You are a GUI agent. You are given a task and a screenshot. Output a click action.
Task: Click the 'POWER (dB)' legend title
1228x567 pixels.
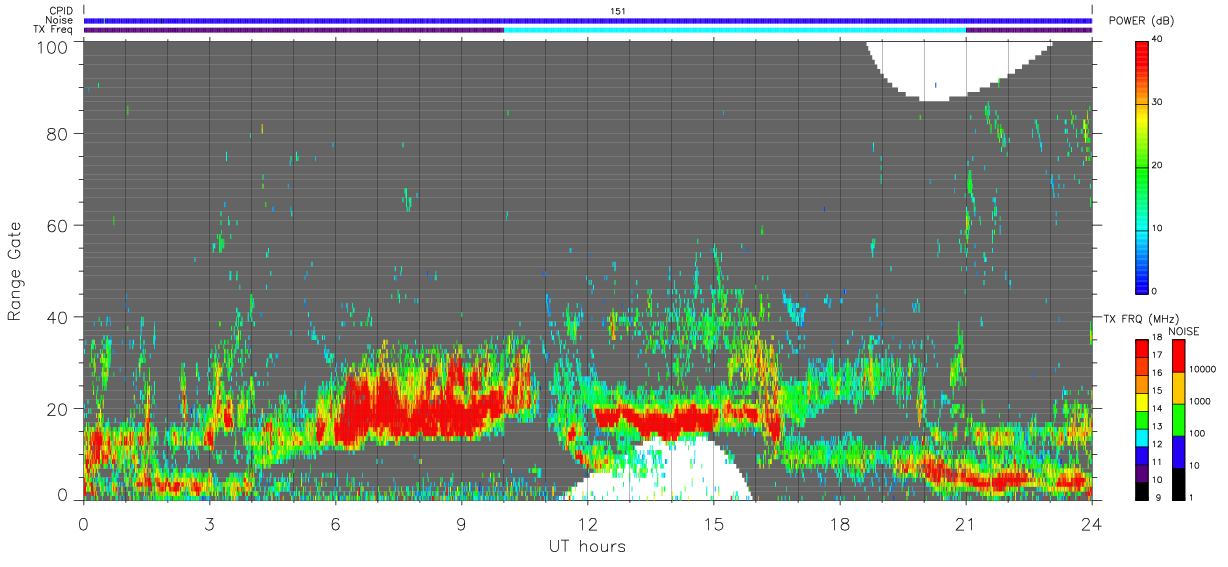pyautogui.click(x=1143, y=21)
